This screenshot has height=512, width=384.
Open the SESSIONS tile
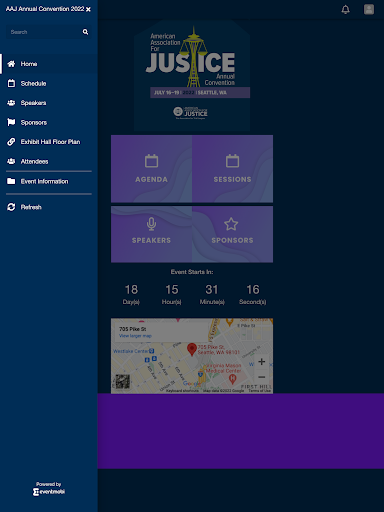(232, 169)
